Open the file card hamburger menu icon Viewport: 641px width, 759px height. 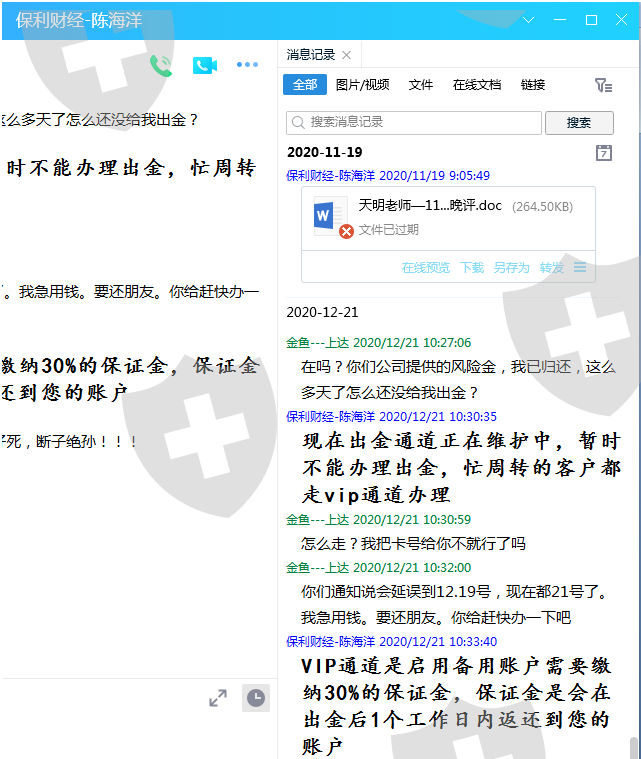coord(580,267)
